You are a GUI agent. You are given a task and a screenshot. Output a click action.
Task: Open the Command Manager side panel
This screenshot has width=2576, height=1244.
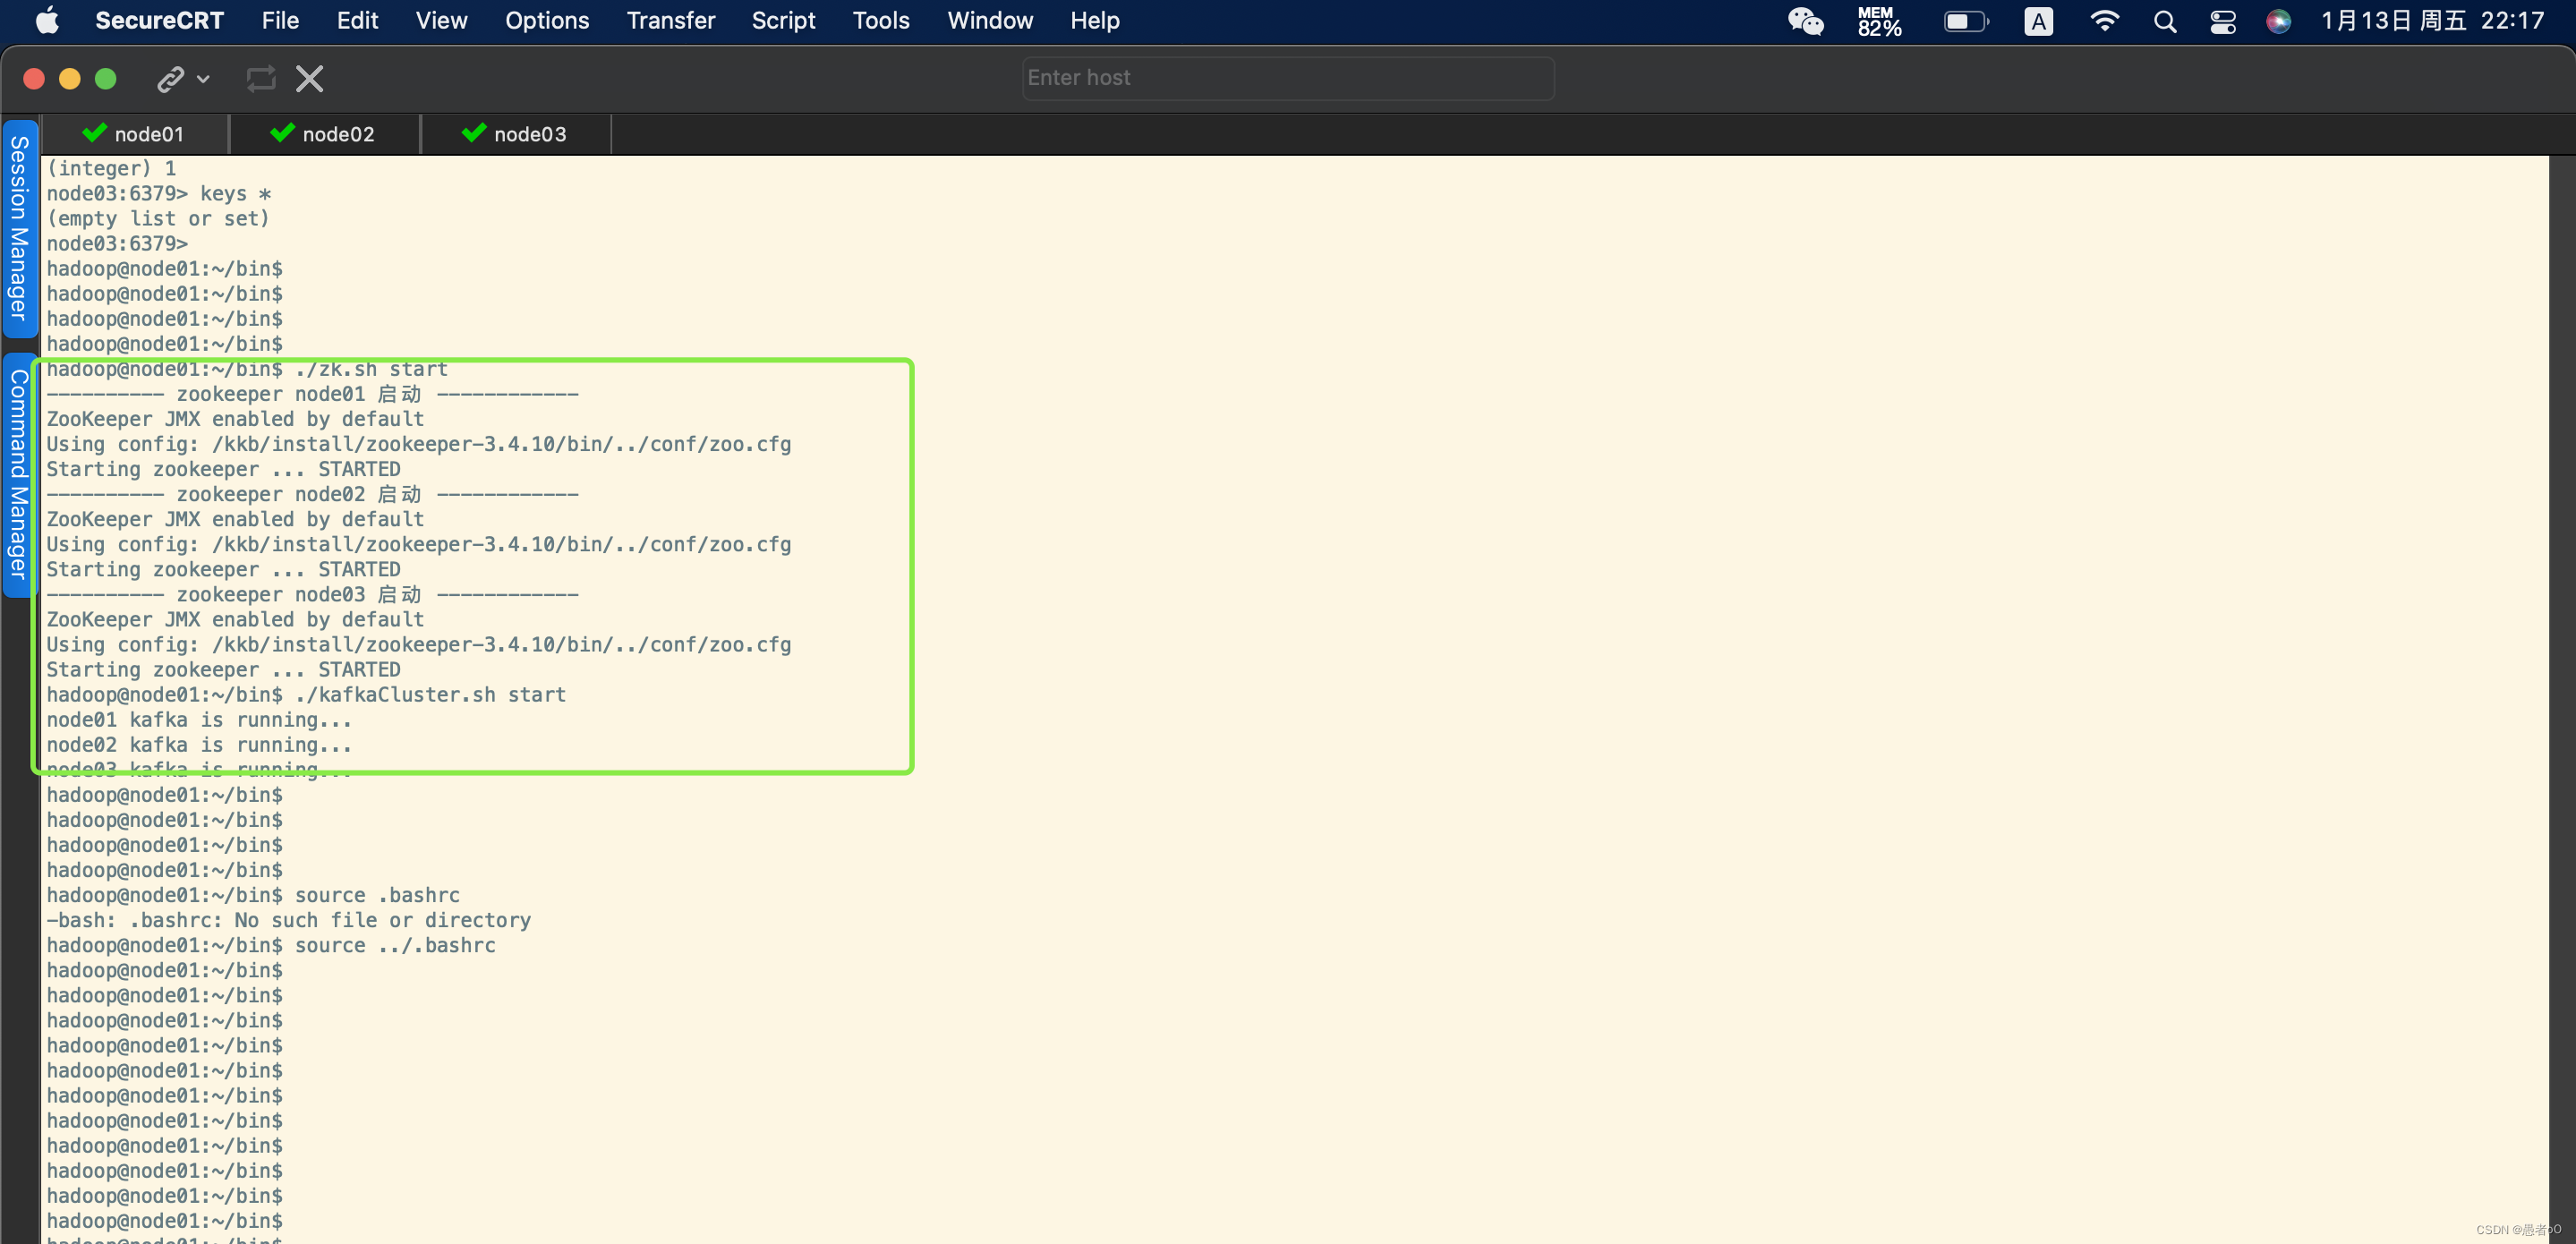tap(19, 474)
